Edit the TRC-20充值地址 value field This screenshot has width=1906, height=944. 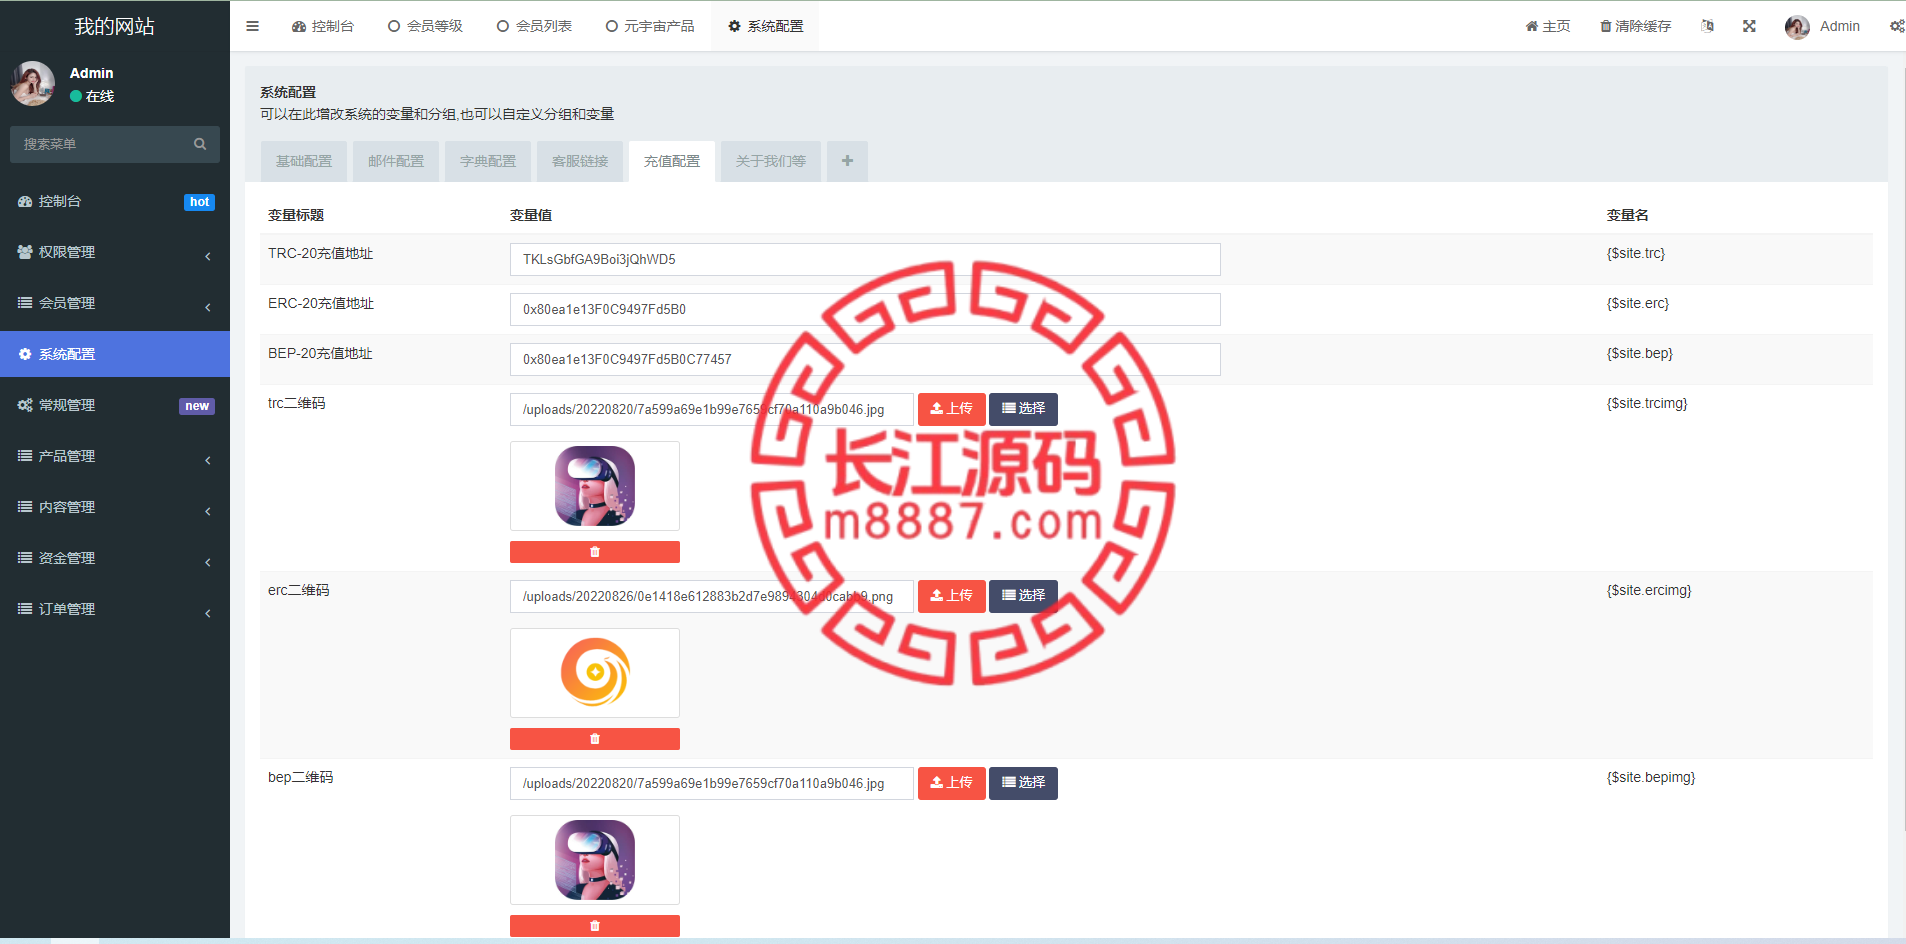coord(865,259)
